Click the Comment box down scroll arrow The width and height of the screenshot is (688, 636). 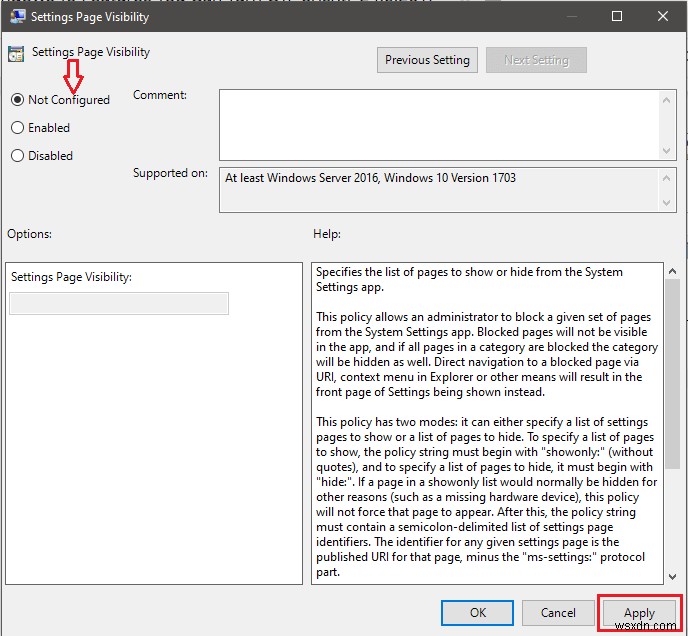[x=666, y=151]
